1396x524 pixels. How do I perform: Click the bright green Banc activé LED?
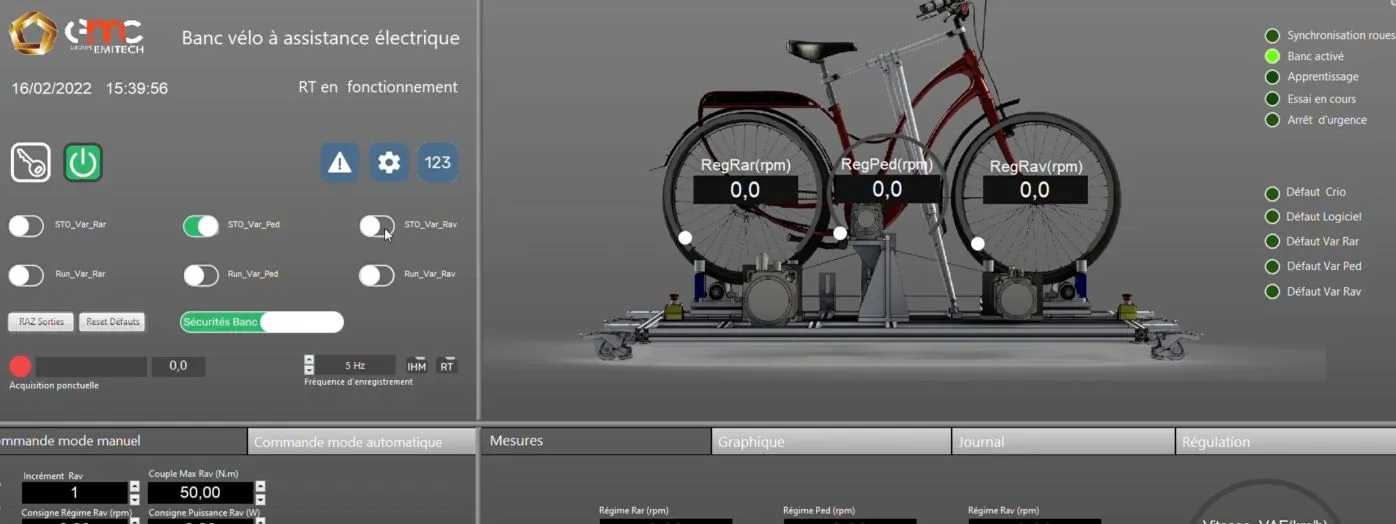[x=1272, y=57]
